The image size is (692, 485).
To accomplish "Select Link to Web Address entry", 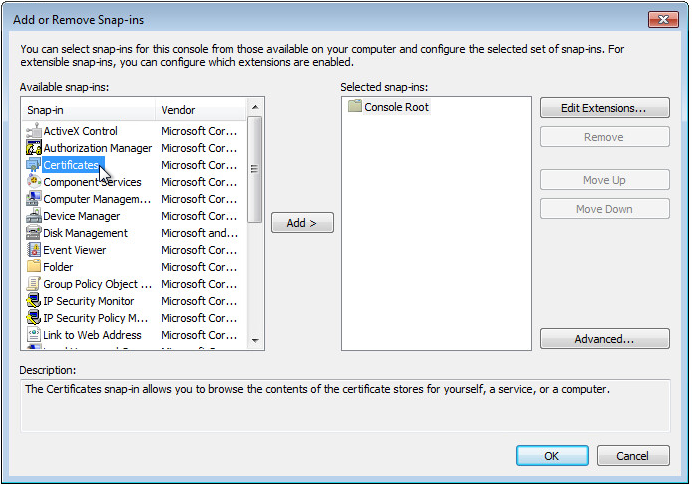I will pos(92,335).
